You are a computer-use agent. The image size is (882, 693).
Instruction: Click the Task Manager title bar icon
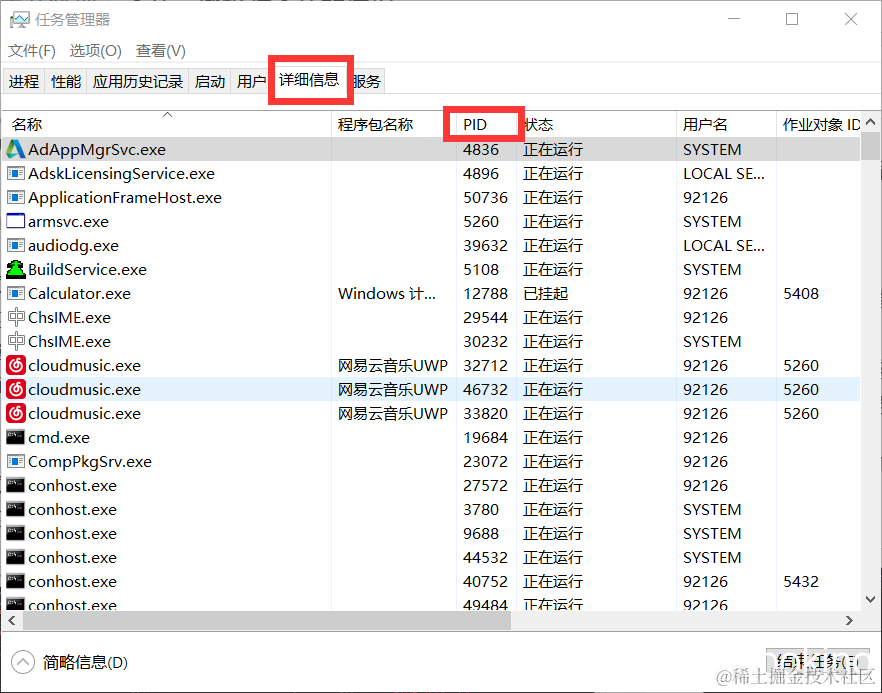coord(20,20)
